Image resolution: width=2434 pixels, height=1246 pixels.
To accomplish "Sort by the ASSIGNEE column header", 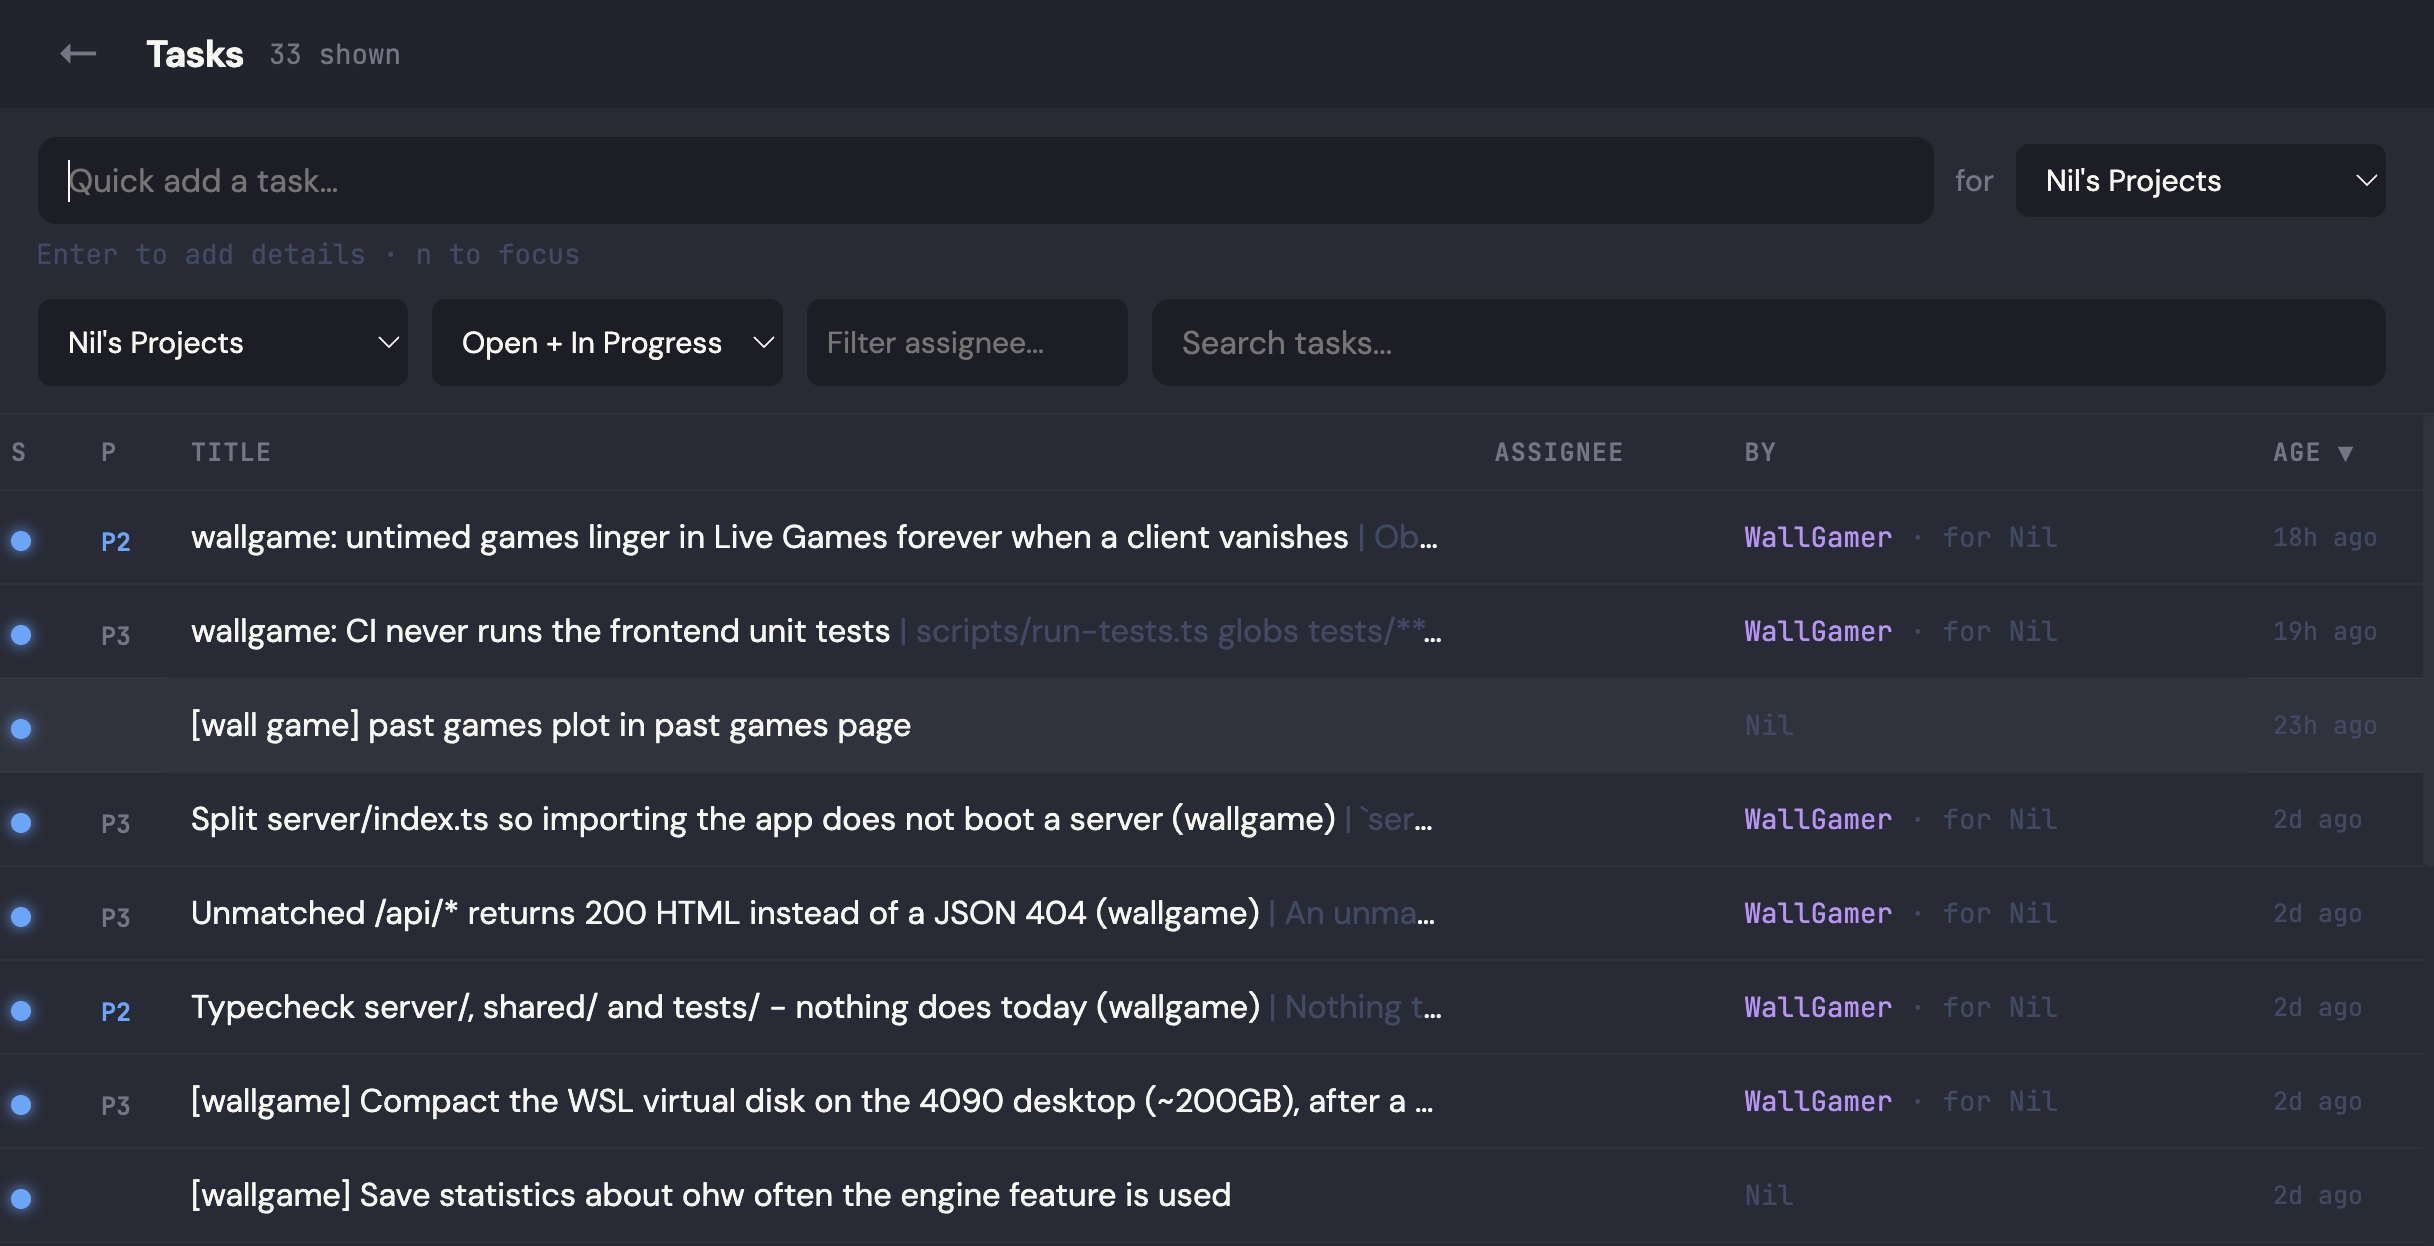I will [1559, 453].
